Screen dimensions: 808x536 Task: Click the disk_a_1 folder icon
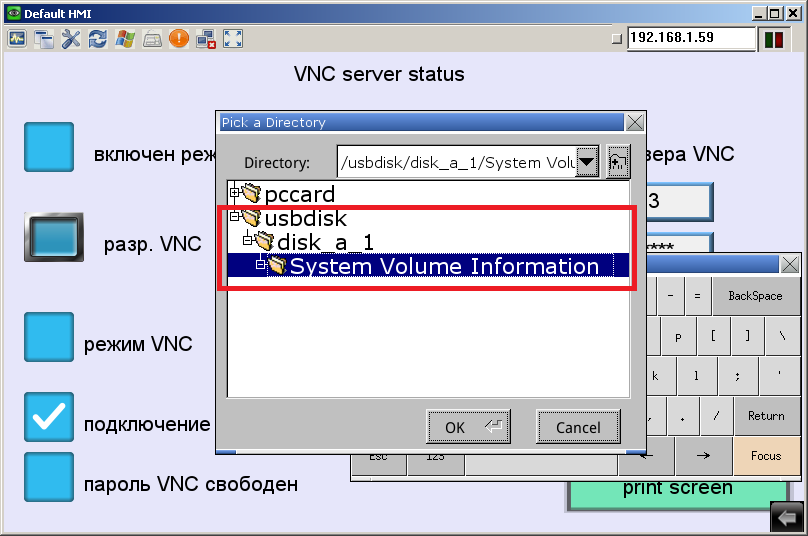tap(264, 241)
